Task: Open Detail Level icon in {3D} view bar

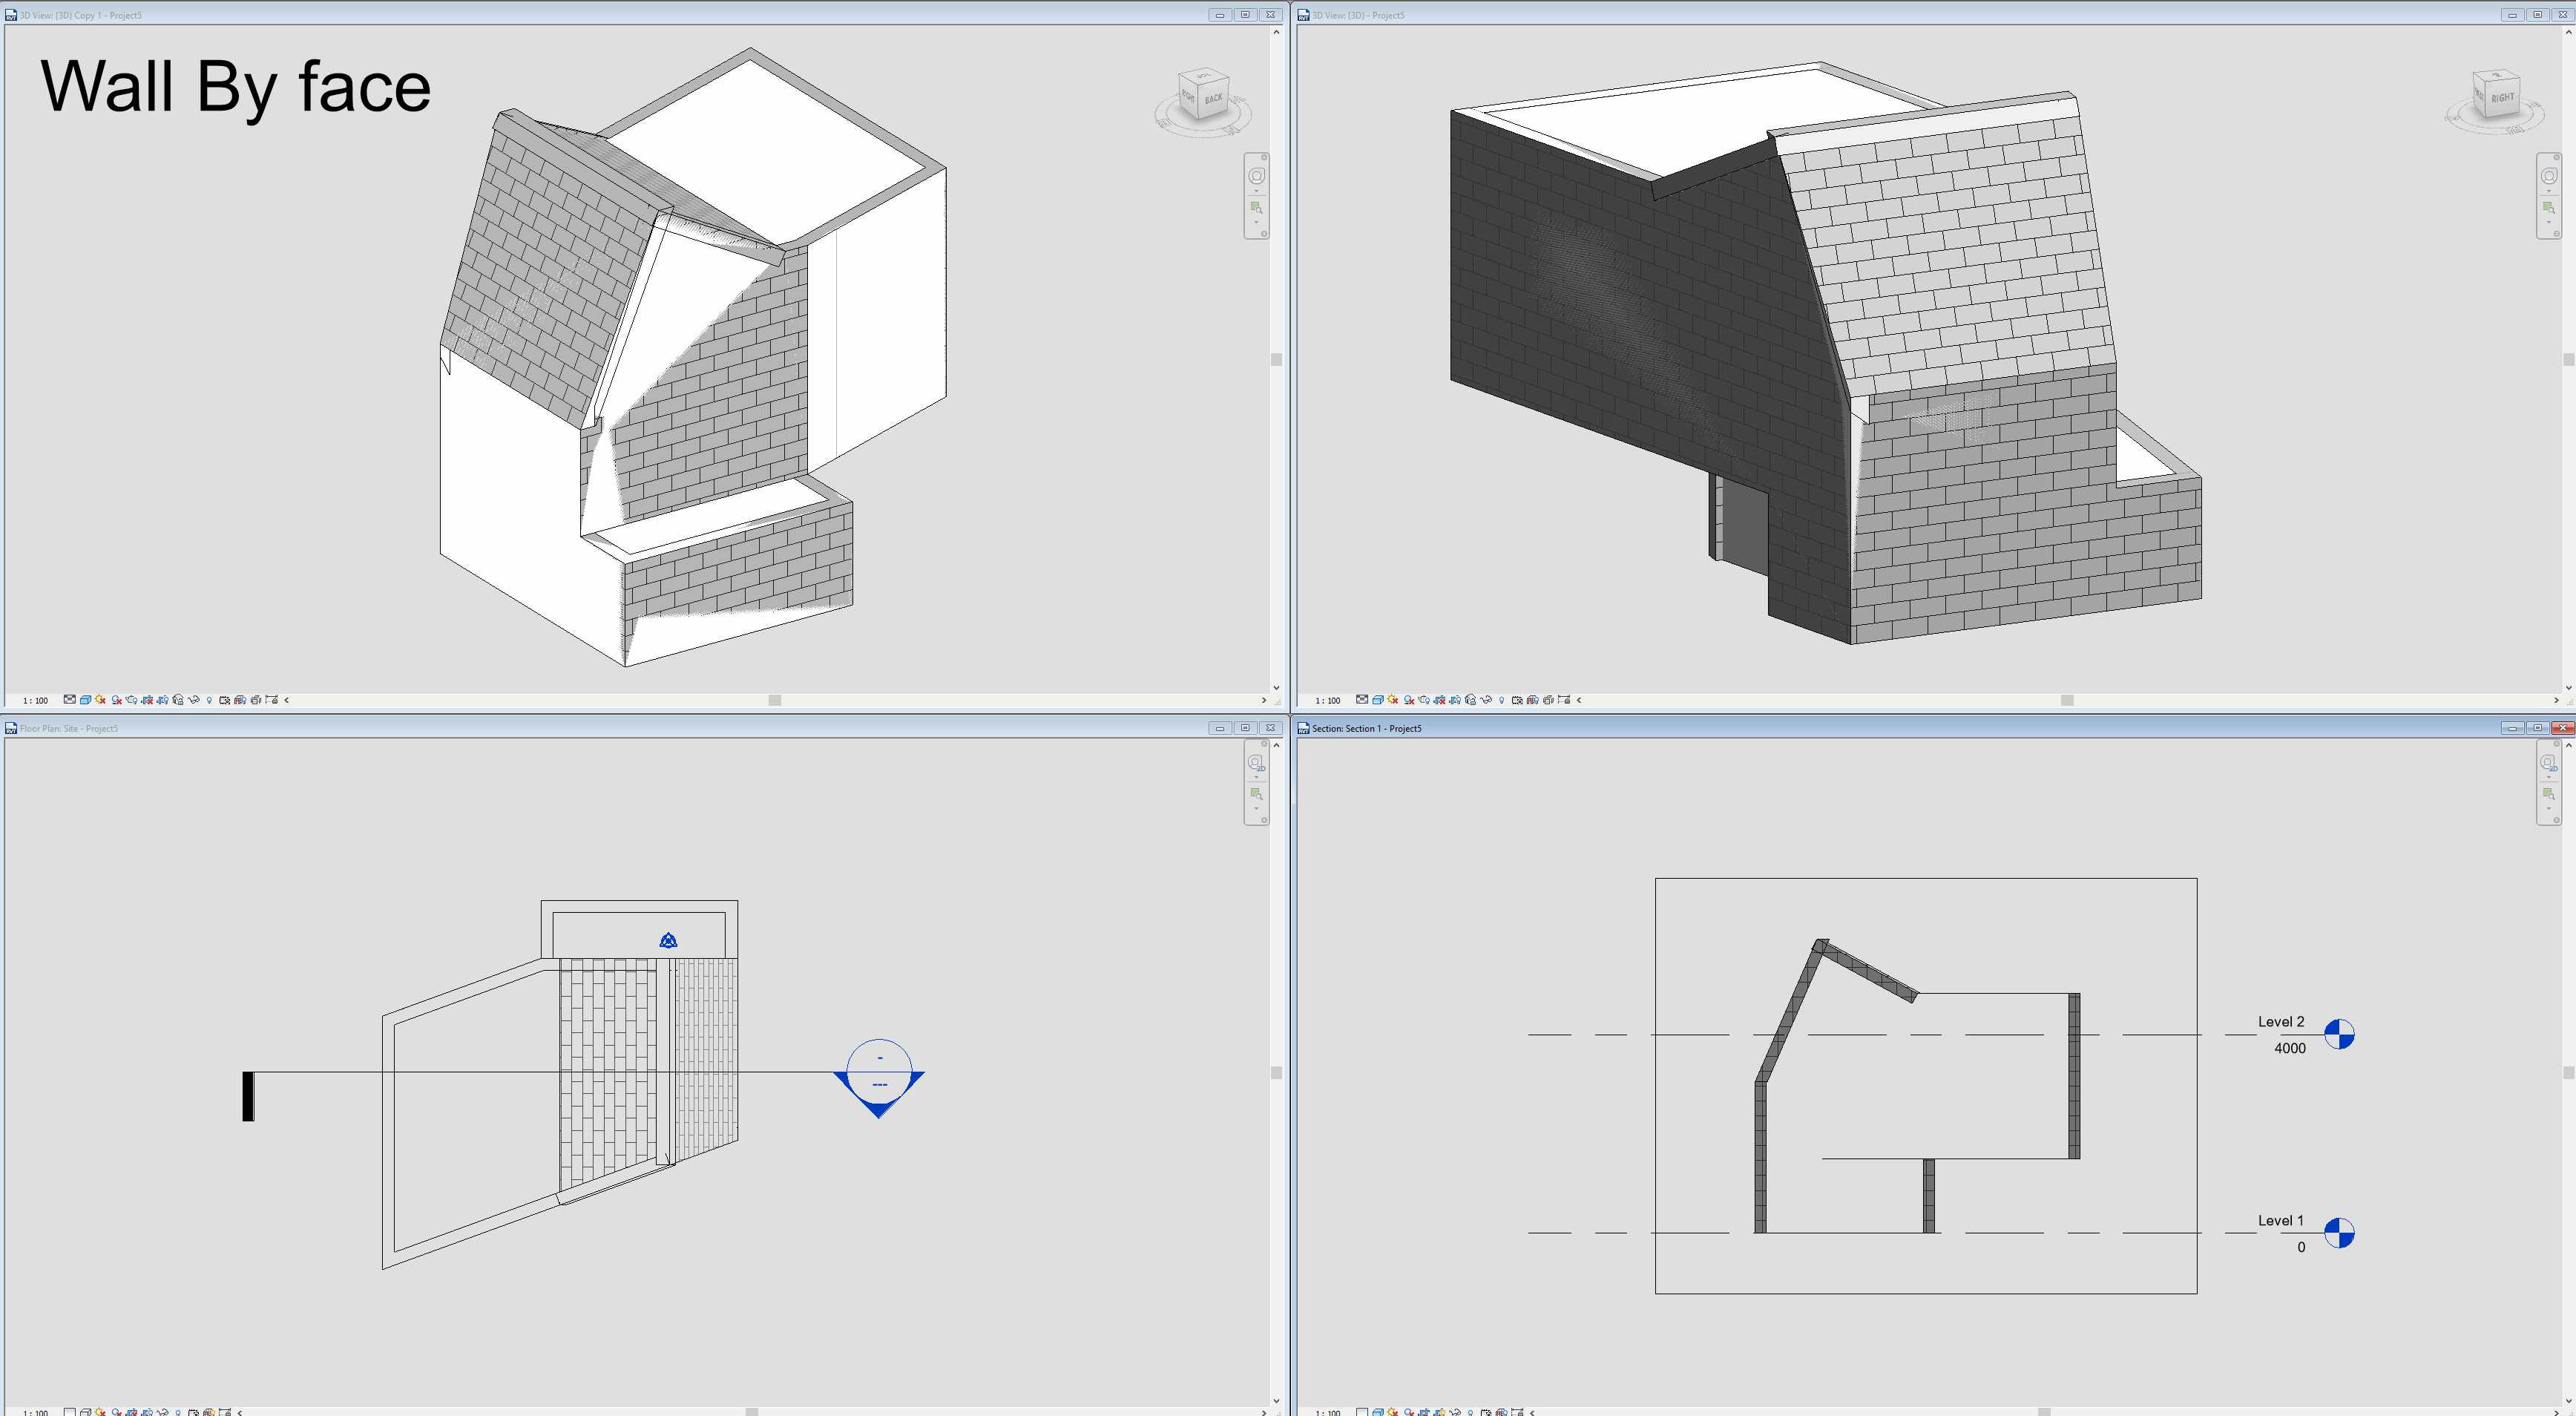Action: [x=1362, y=700]
